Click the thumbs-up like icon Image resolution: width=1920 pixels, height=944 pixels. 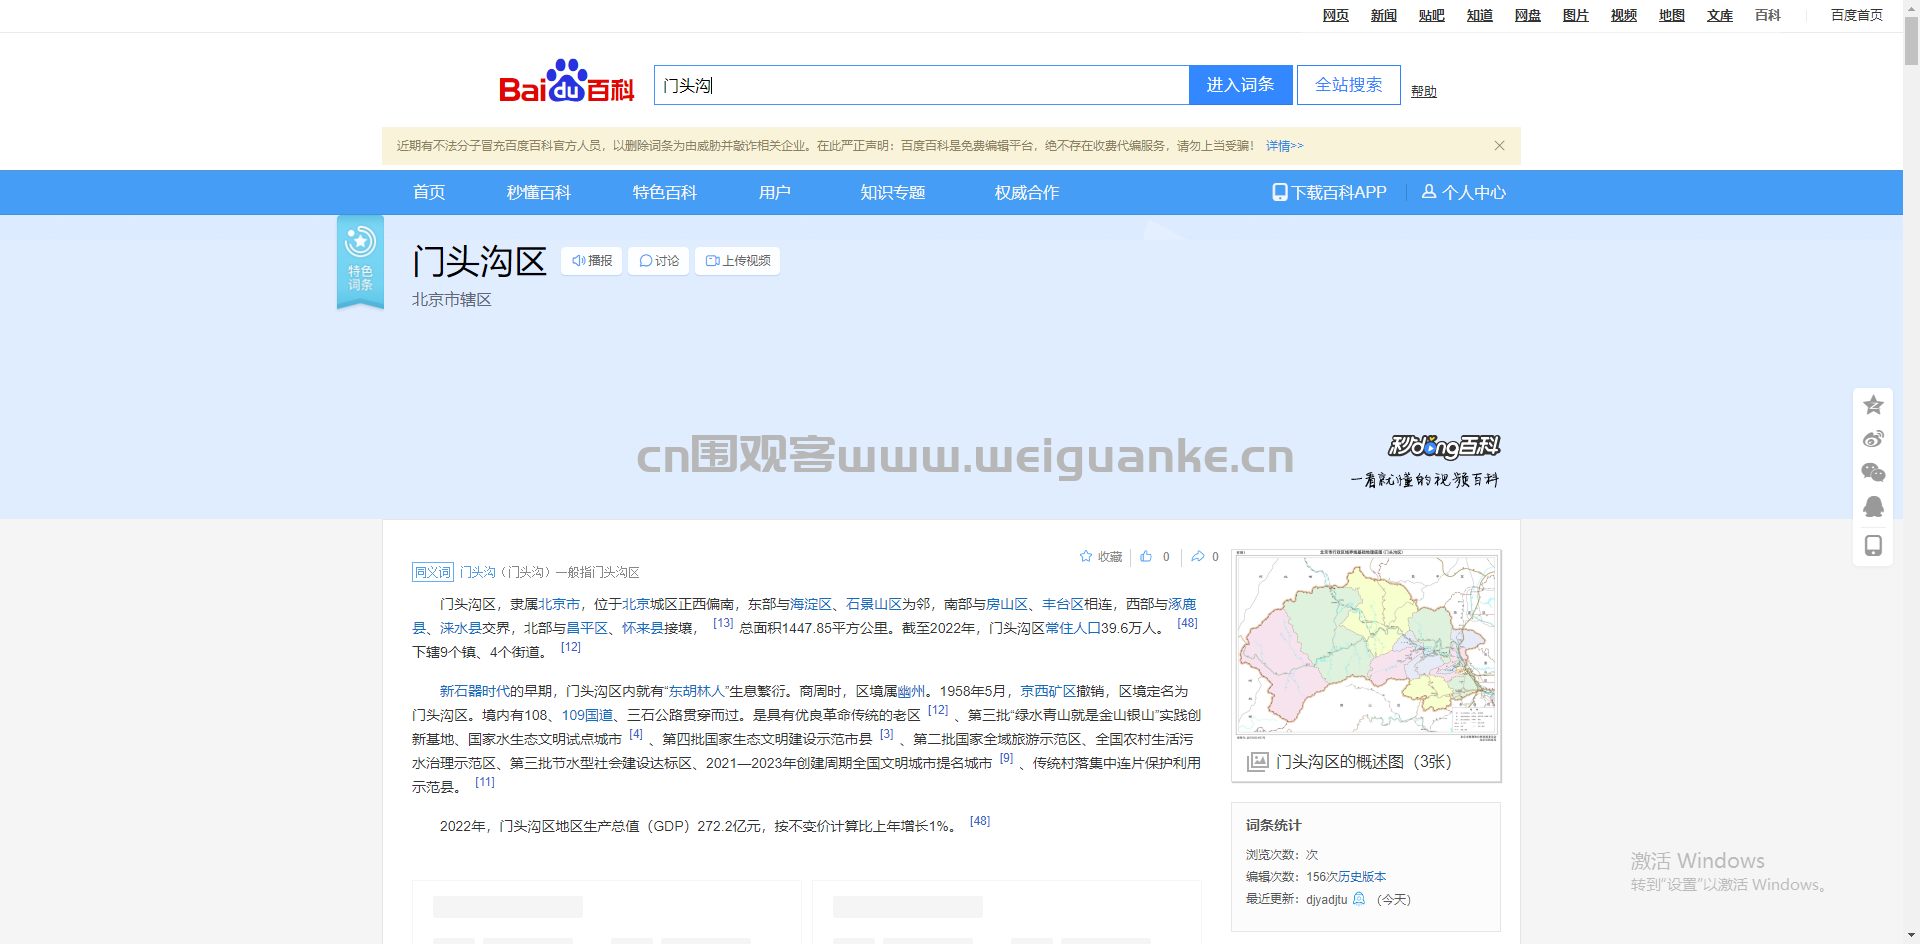click(x=1146, y=557)
